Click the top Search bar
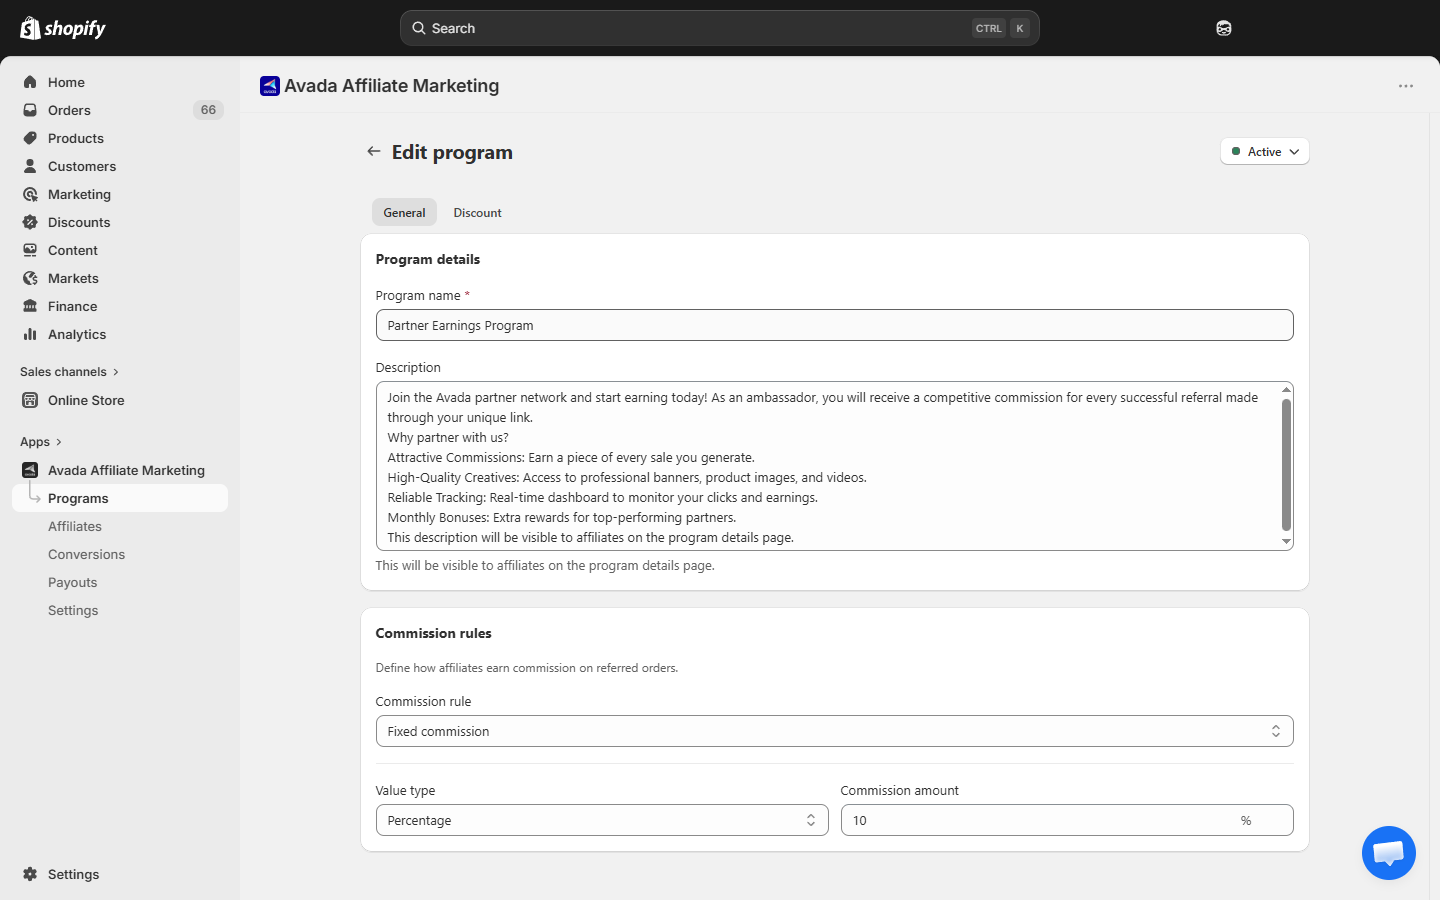1440x900 pixels. [x=720, y=28]
